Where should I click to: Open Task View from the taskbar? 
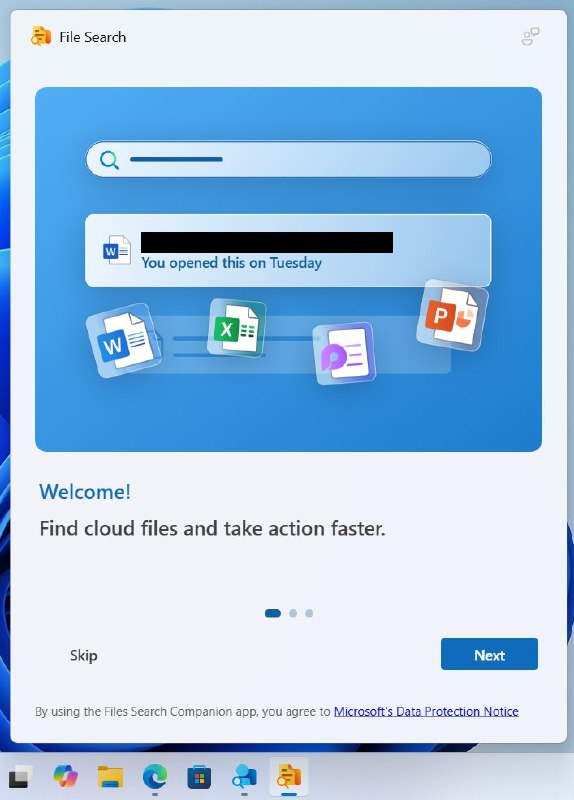[x=20, y=777]
